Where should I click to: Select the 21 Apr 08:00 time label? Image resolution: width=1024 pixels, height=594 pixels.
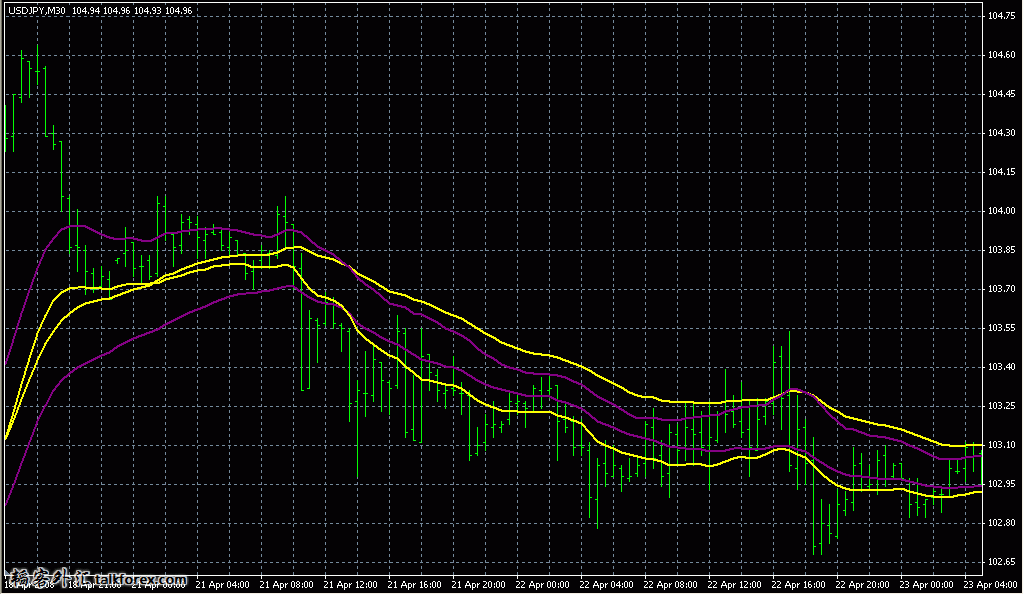point(286,585)
